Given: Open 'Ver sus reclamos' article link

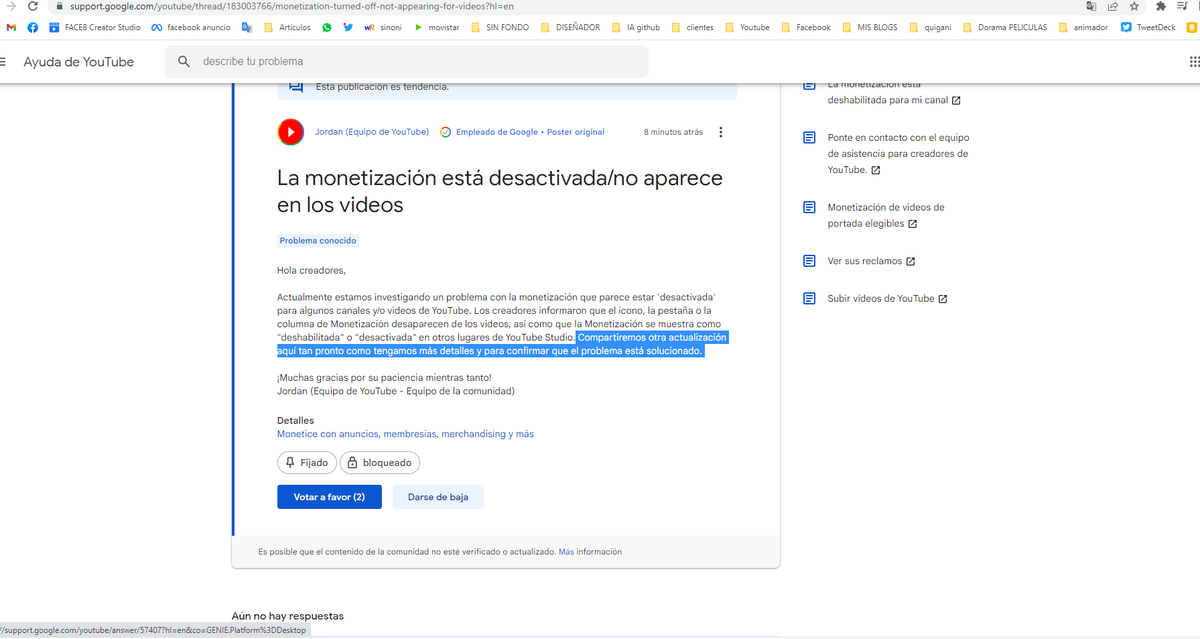Looking at the screenshot, I should 871,261.
